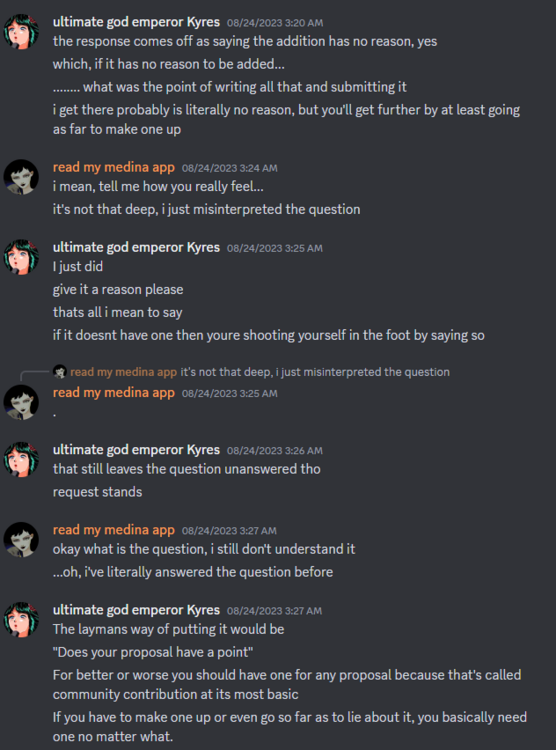Screen dimensions: 556x750
Task: Open read my medina app username at 3:25 AM
Action: click(114, 393)
